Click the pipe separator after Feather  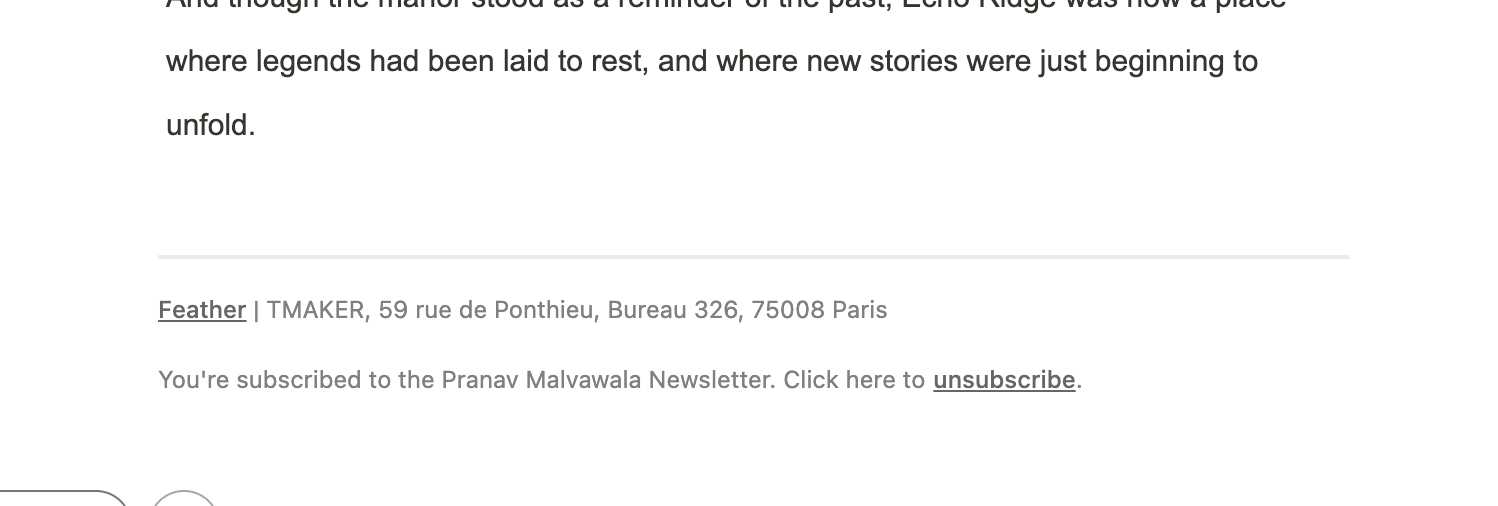(256, 310)
